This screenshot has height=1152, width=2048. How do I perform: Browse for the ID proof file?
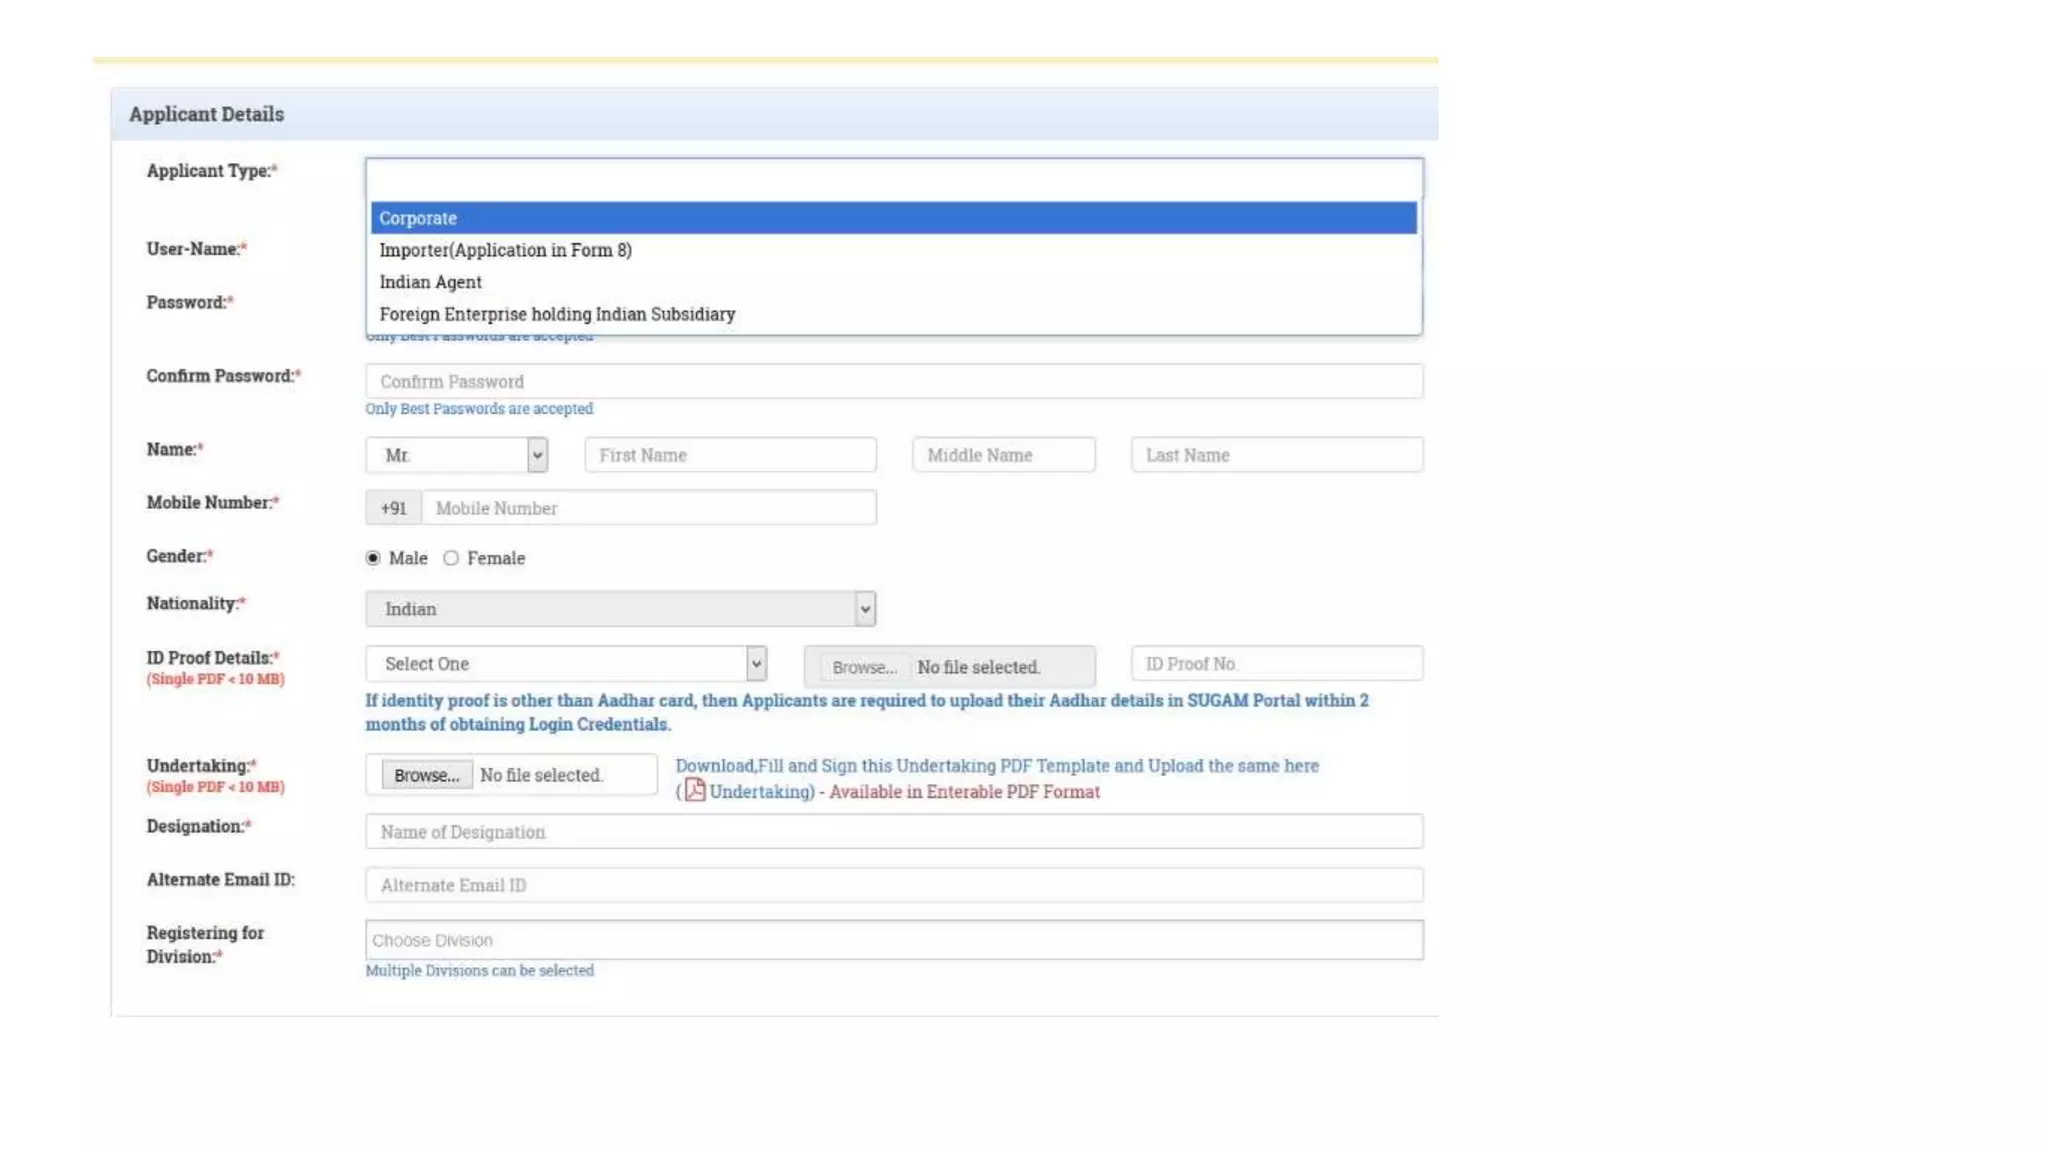pos(865,667)
